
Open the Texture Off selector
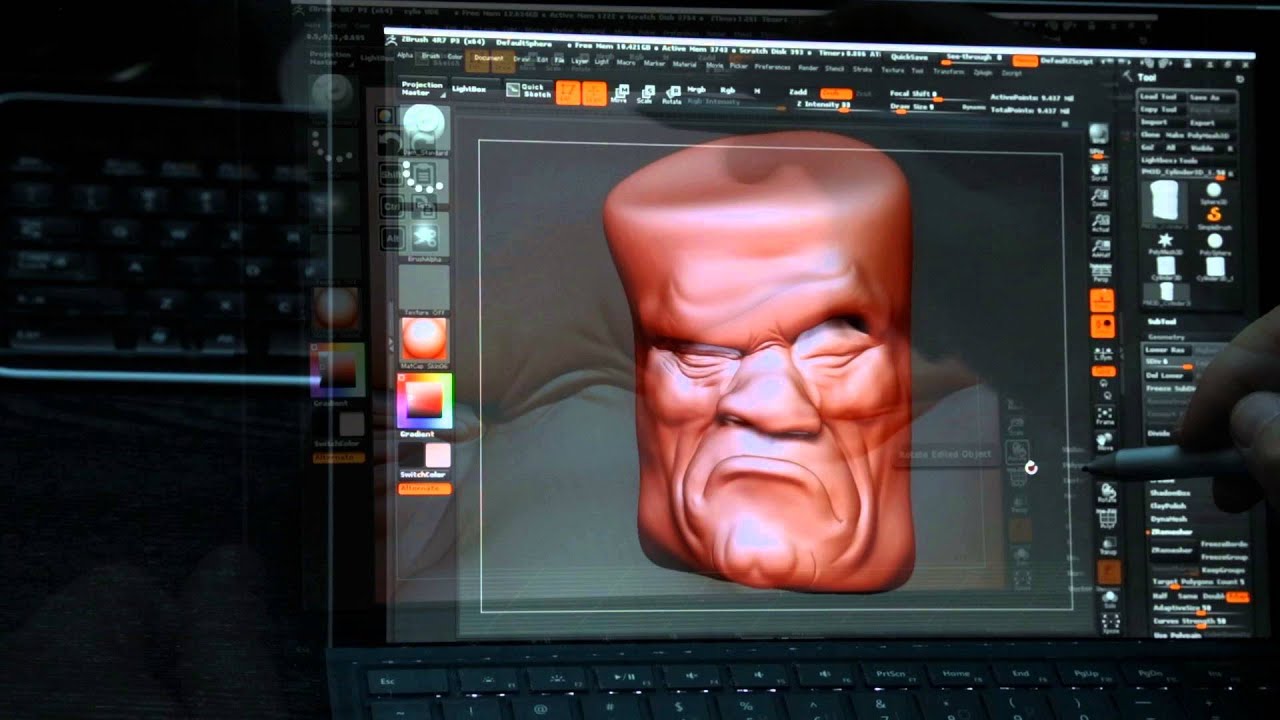pos(425,291)
